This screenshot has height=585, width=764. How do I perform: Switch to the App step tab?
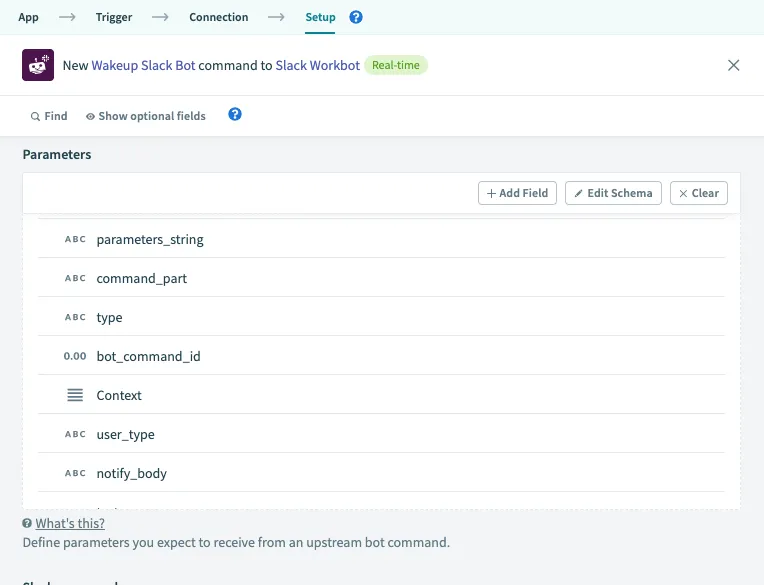click(29, 17)
